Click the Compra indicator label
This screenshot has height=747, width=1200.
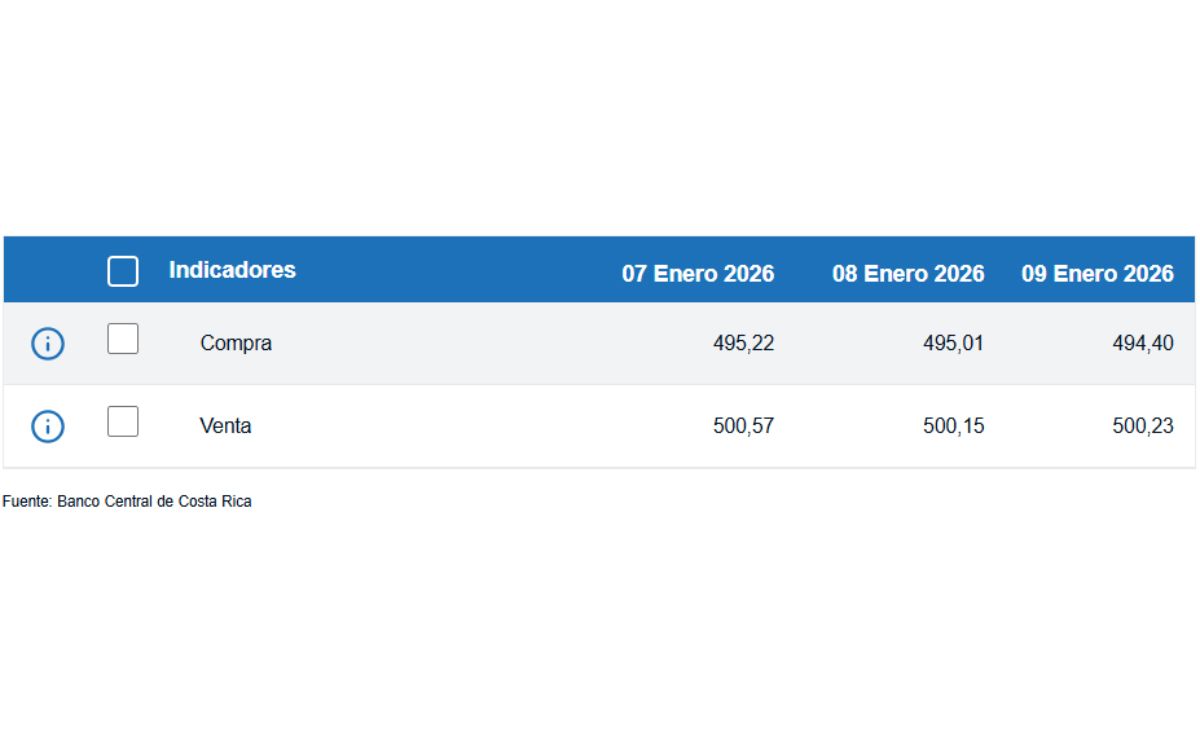(236, 343)
